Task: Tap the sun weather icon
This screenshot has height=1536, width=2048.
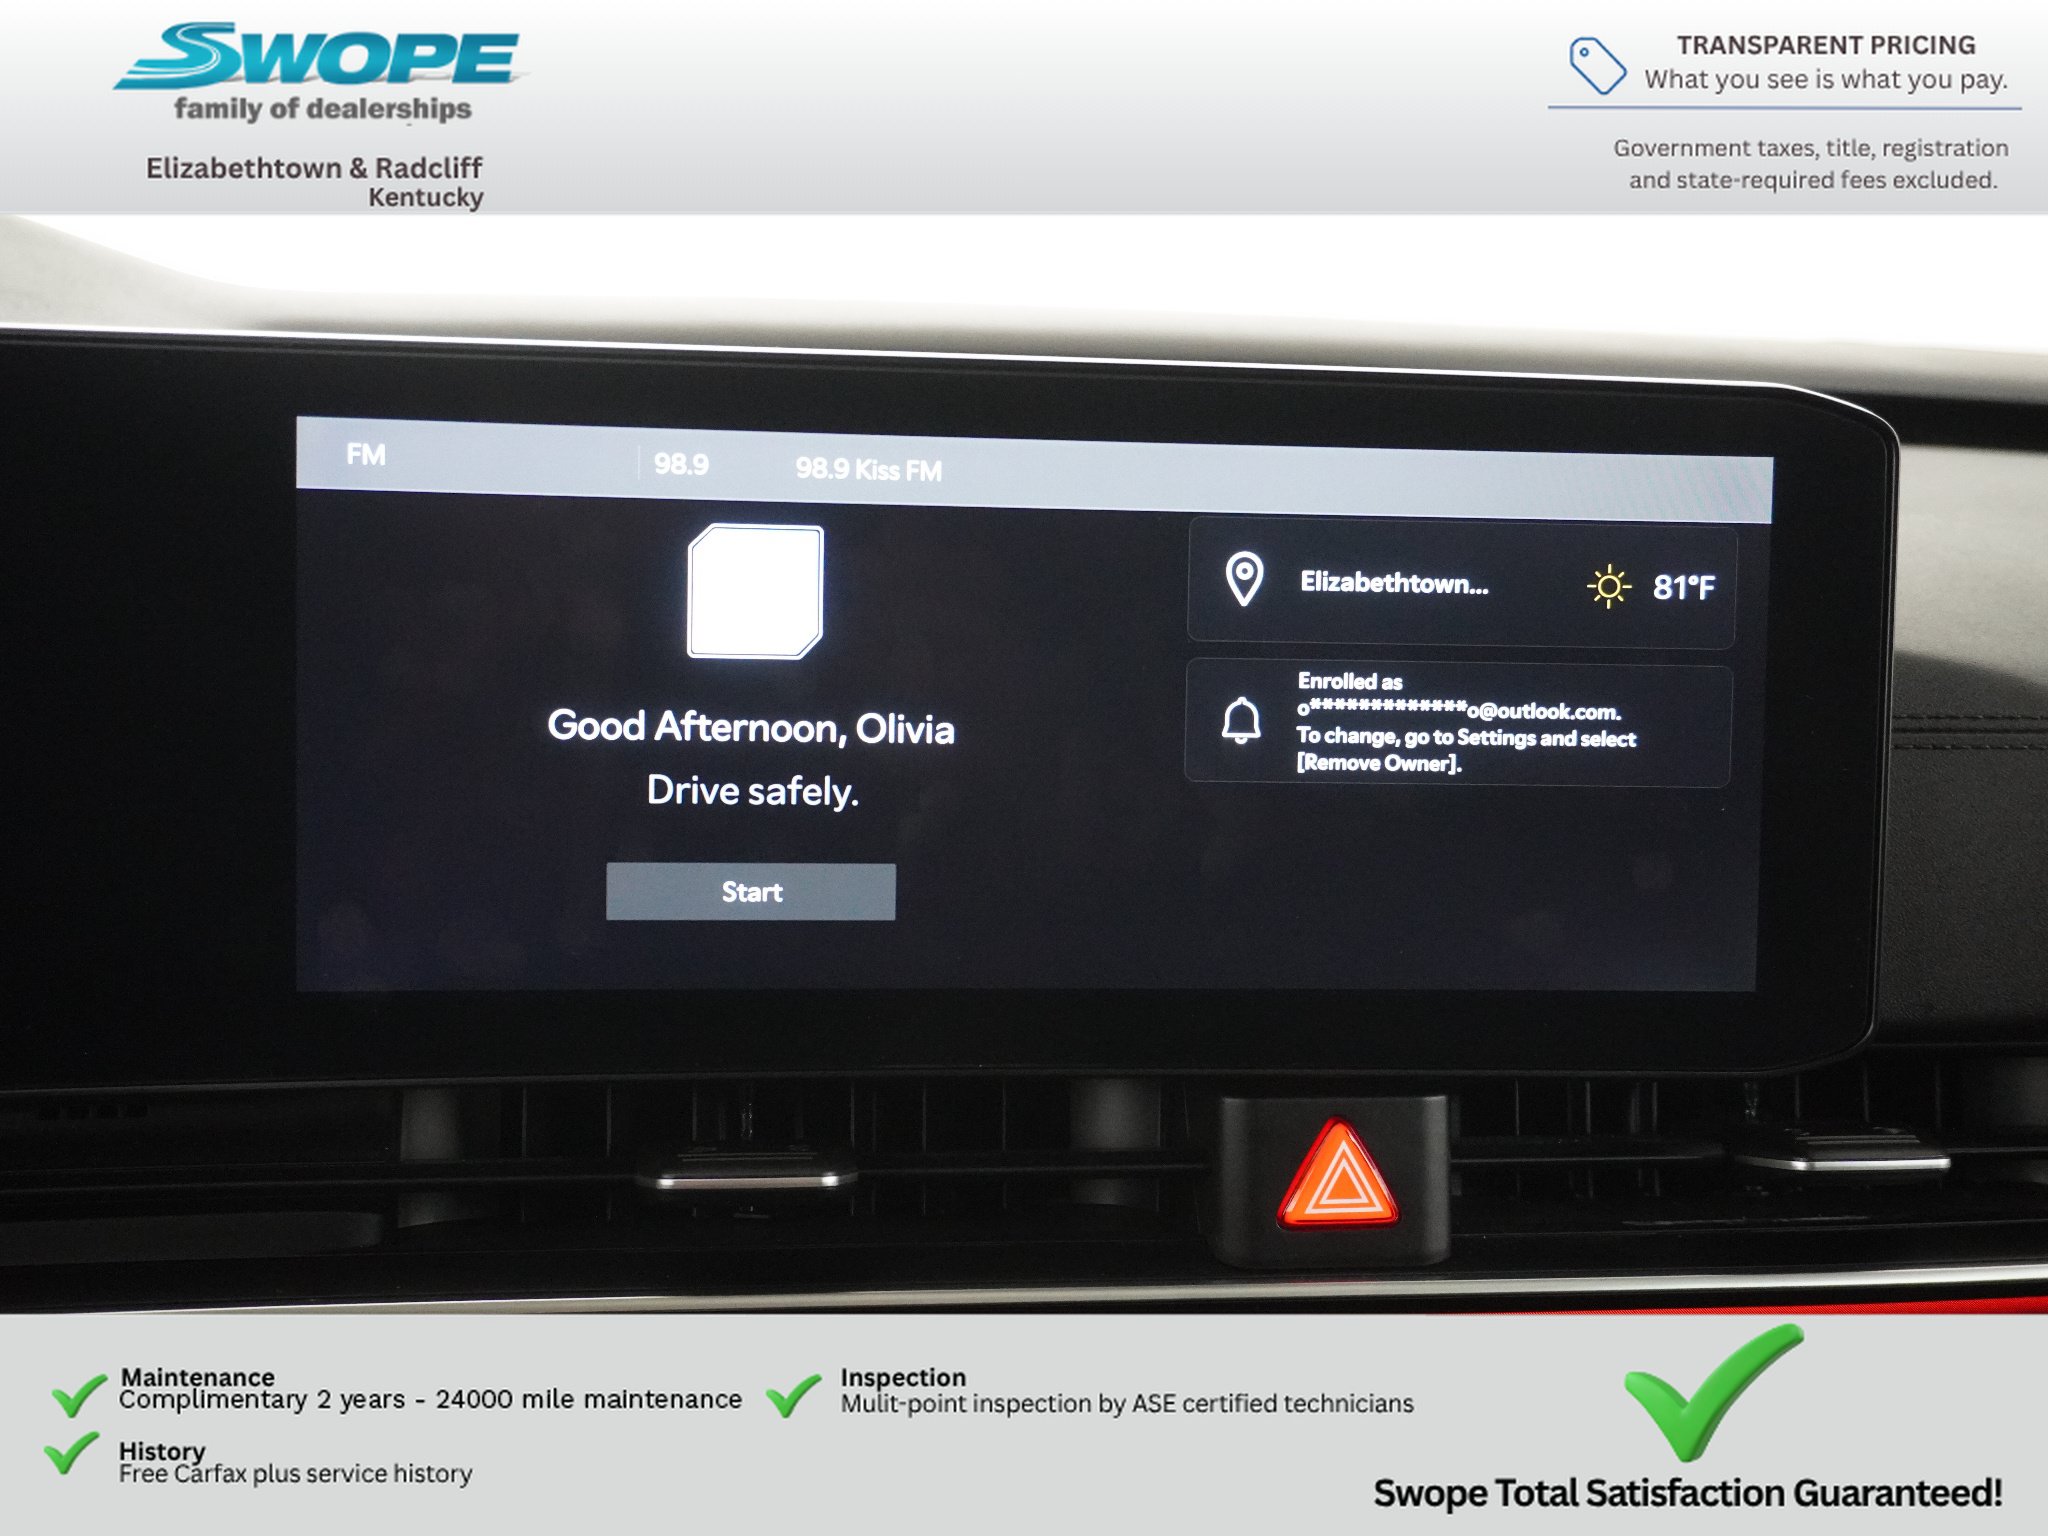Action: coord(1607,586)
